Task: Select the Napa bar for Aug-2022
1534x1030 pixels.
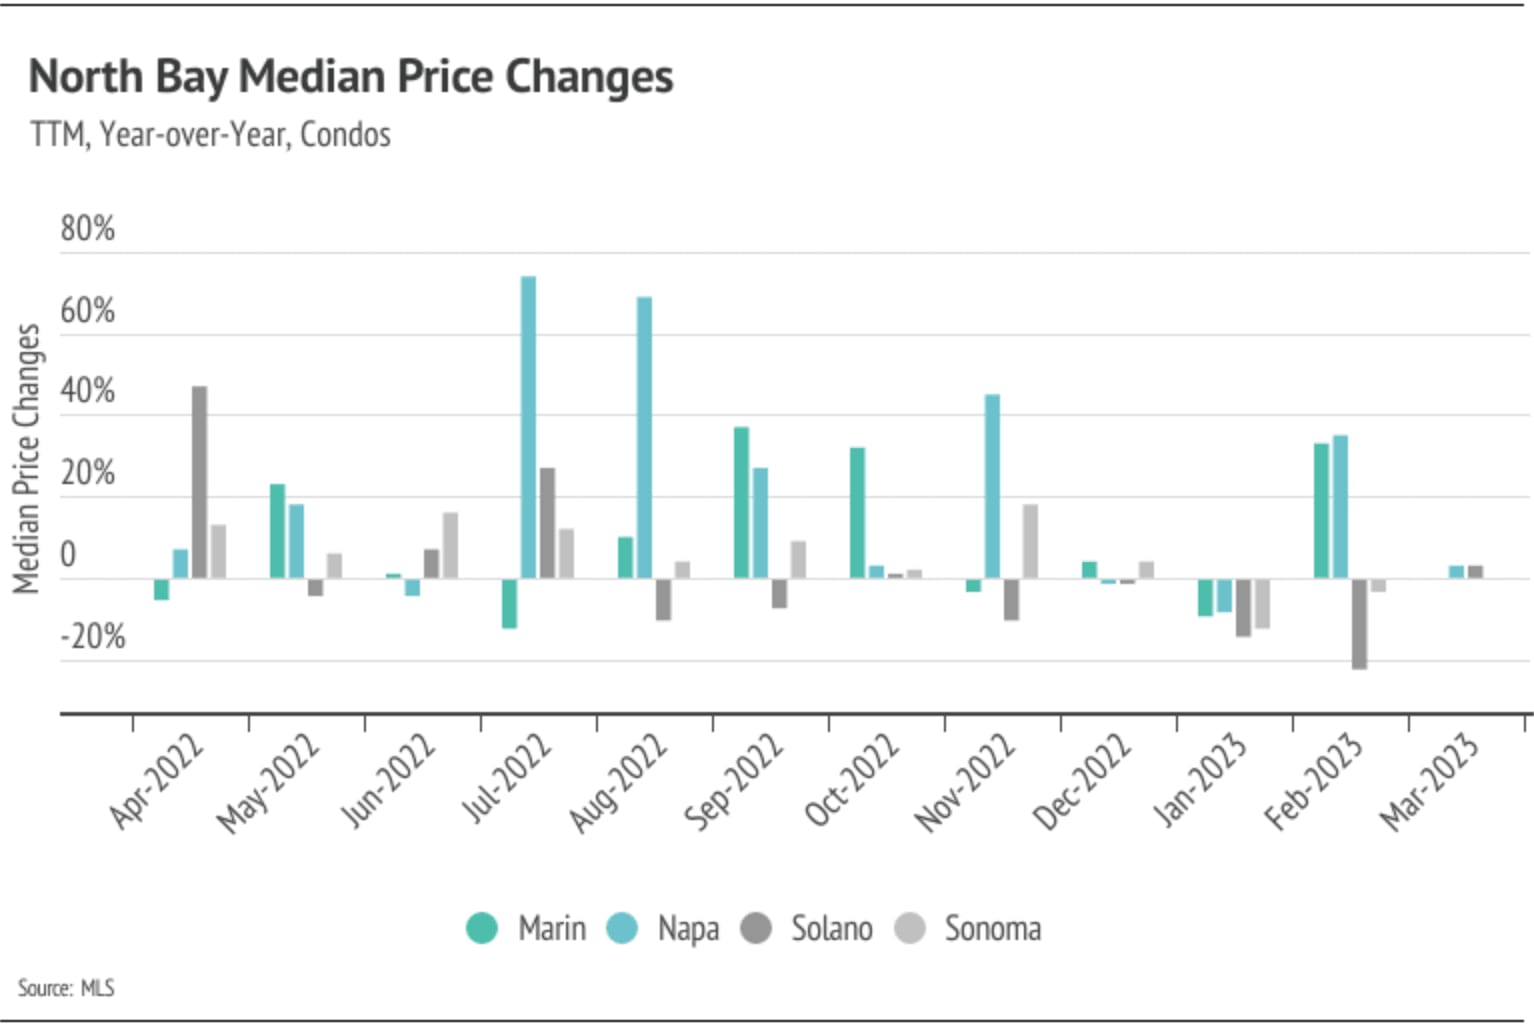Action: click(x=644, y=437)
